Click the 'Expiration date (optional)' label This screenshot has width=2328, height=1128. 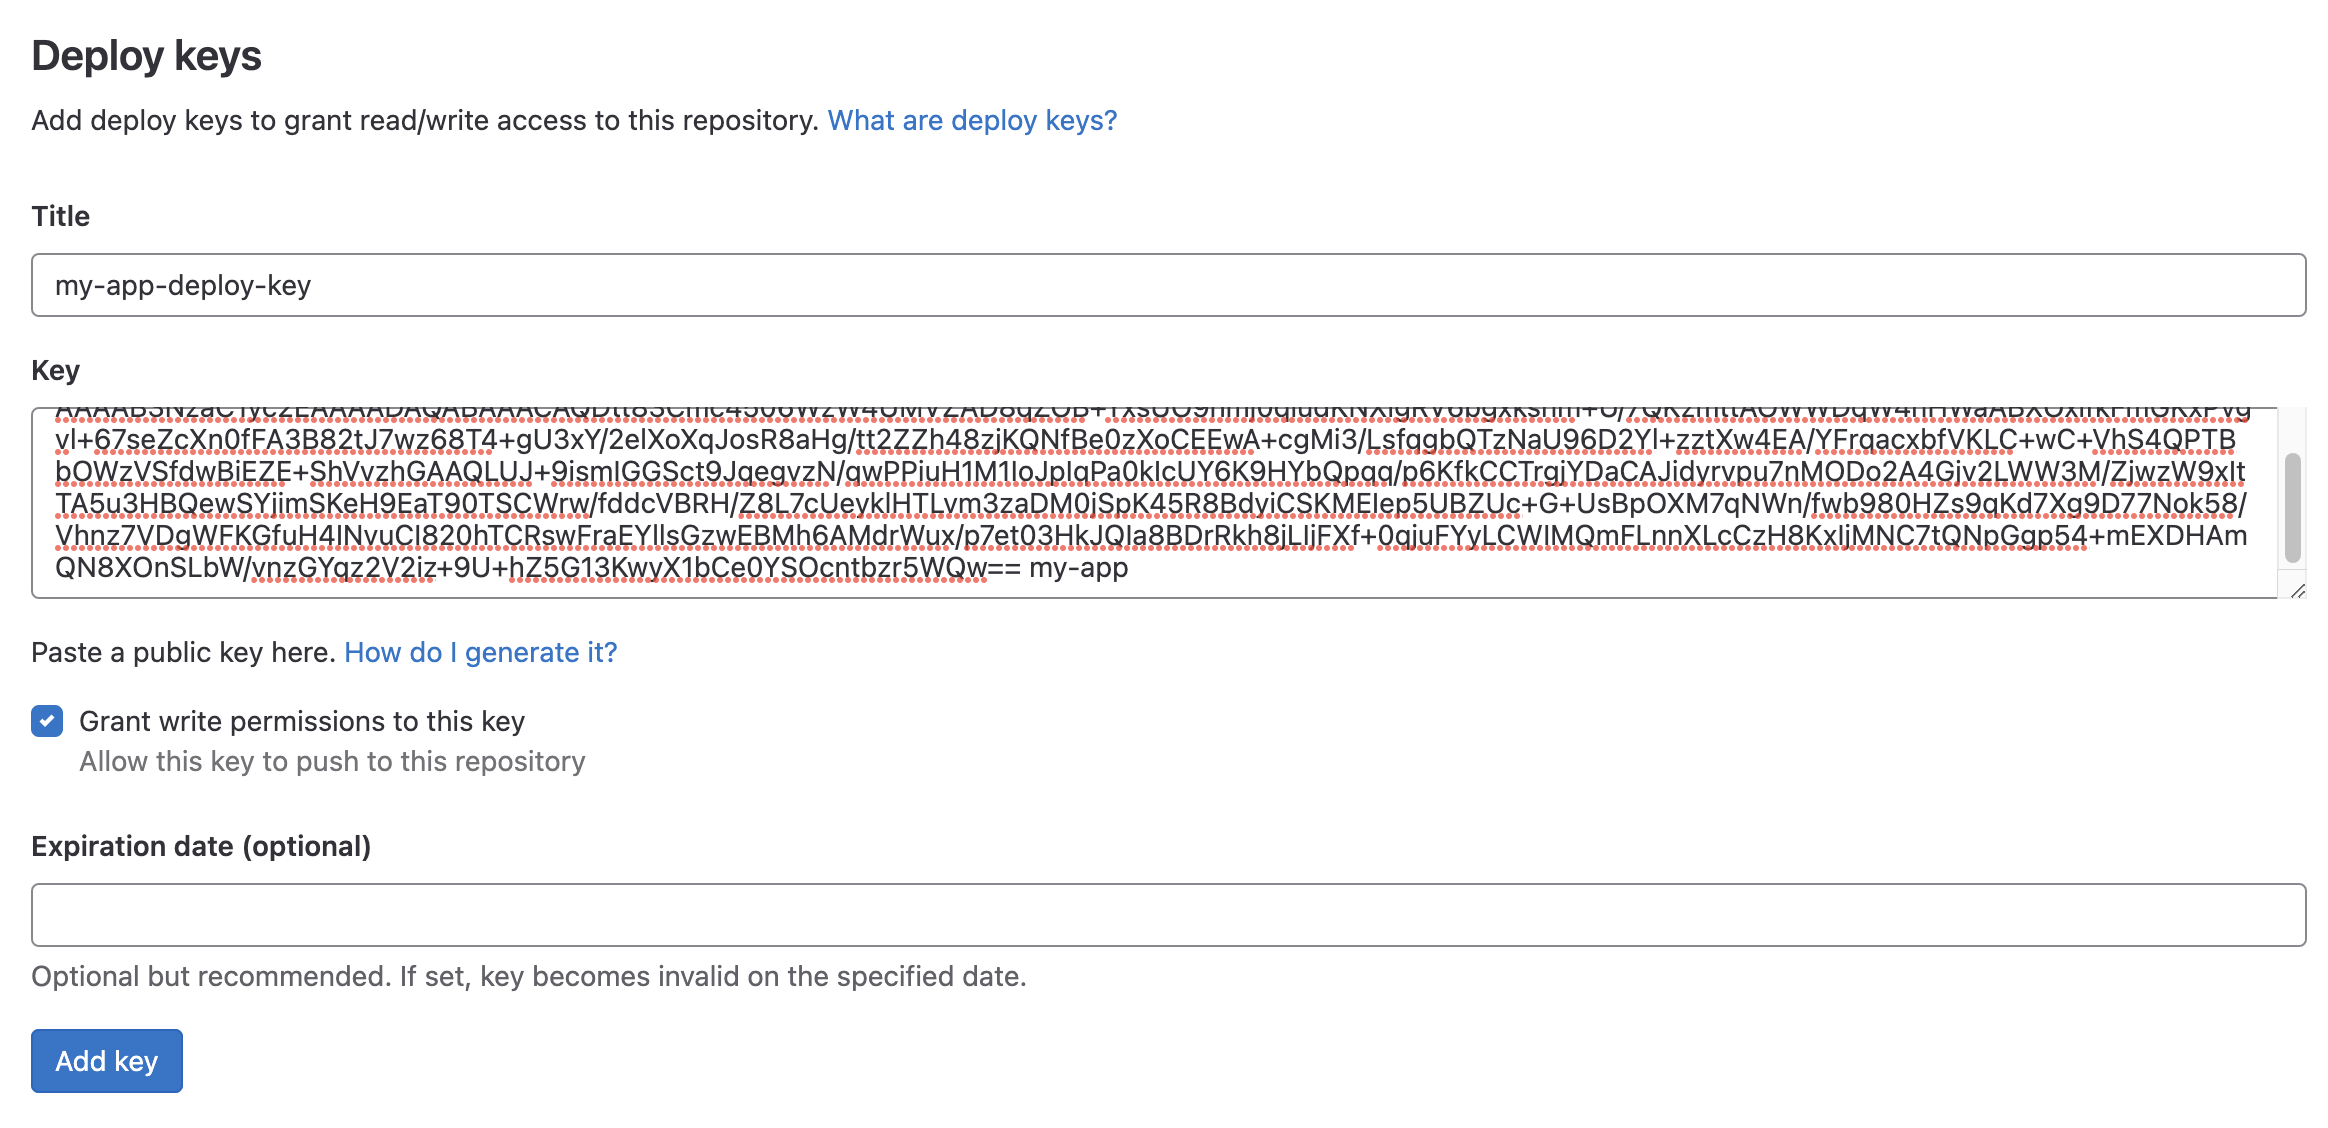[x=201, y=846]
